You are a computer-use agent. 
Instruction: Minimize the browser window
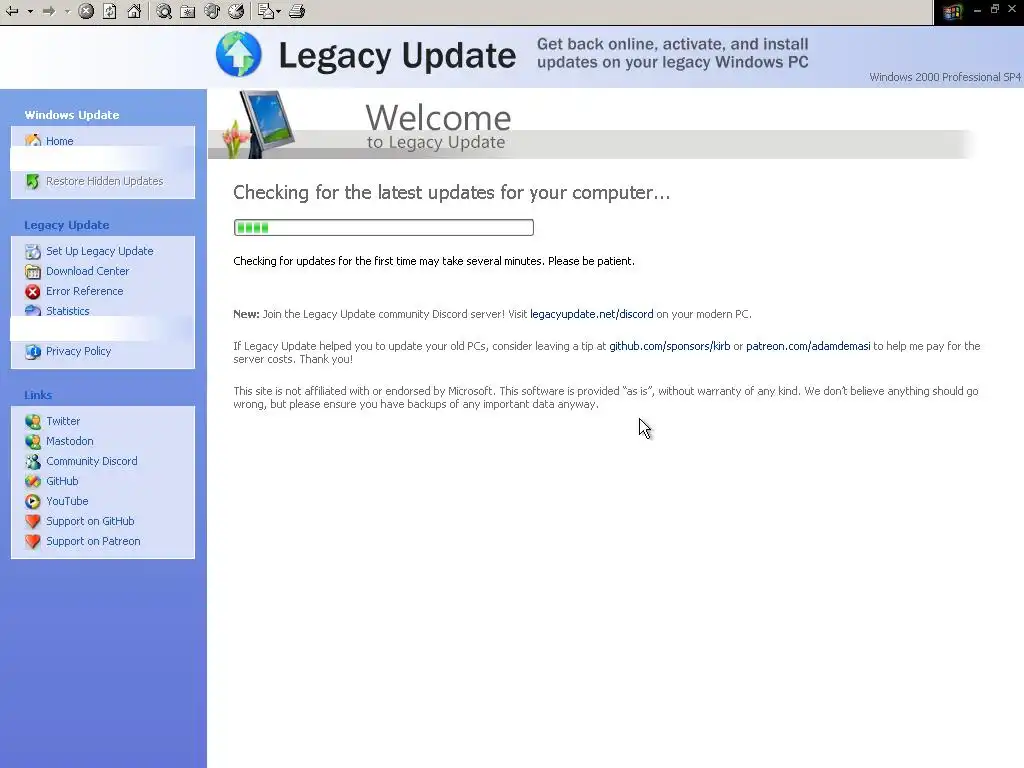pyautogui.click(x=978, y=10)
